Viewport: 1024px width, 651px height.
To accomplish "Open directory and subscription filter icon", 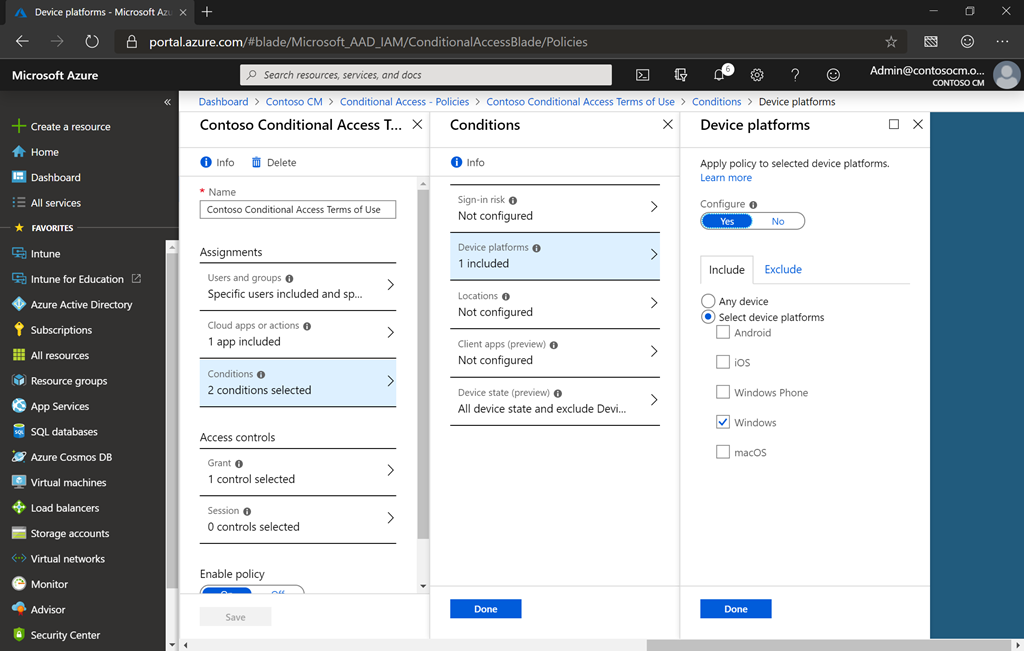I will (681, 75).
